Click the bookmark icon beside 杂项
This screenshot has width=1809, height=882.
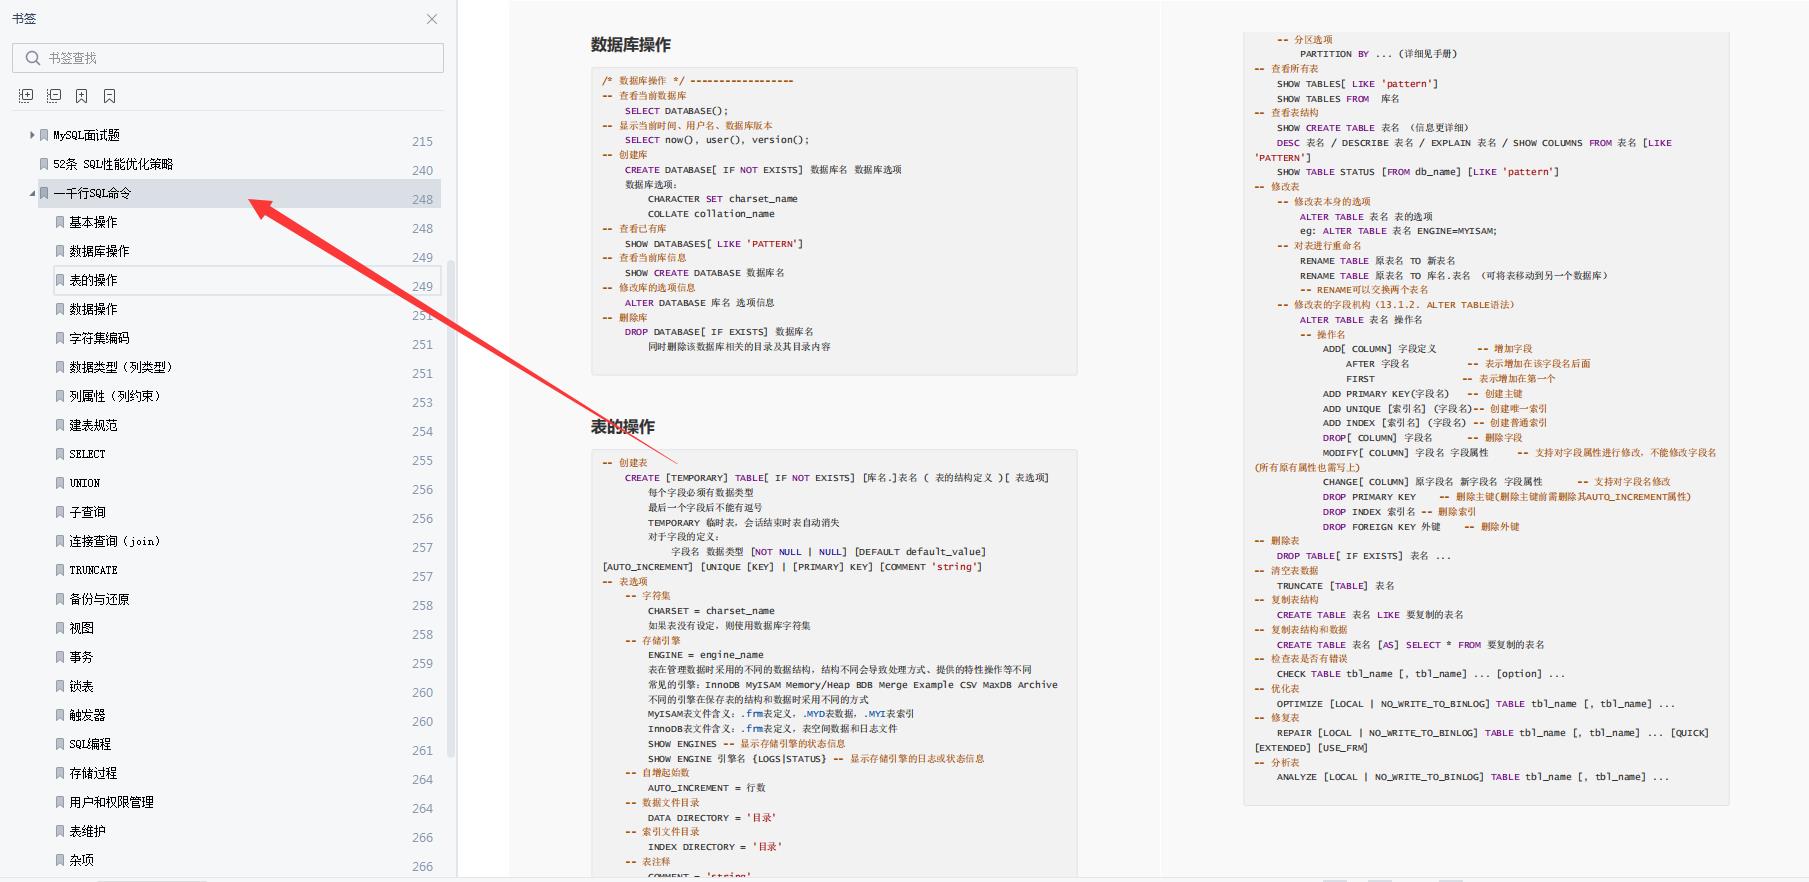point(60,860)
